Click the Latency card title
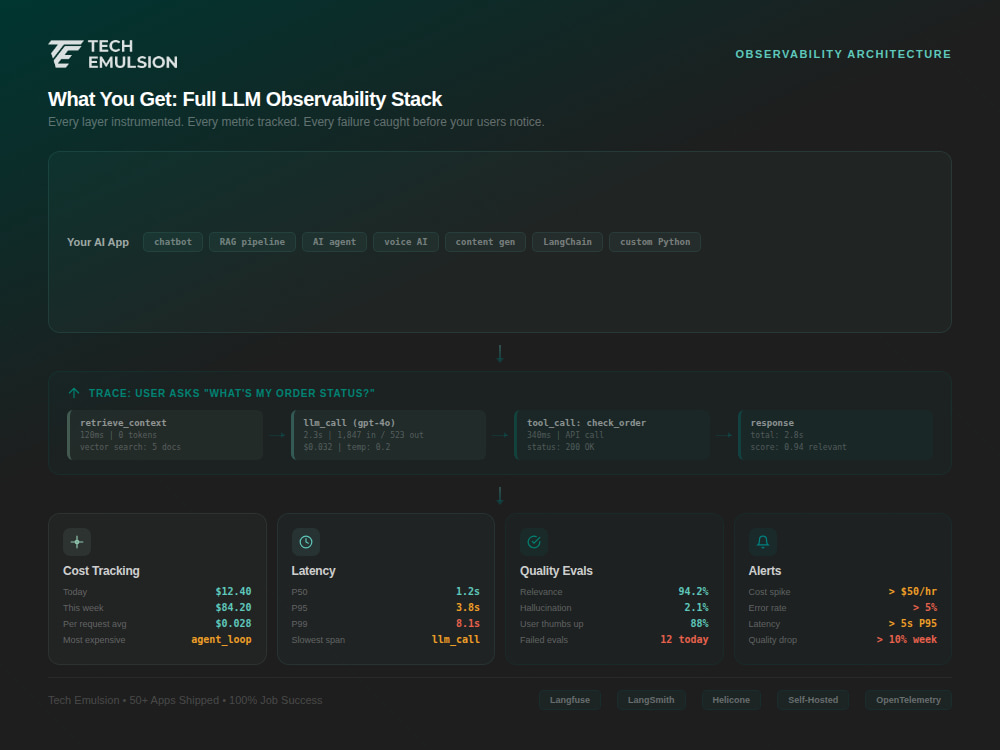 coord(313,571)
